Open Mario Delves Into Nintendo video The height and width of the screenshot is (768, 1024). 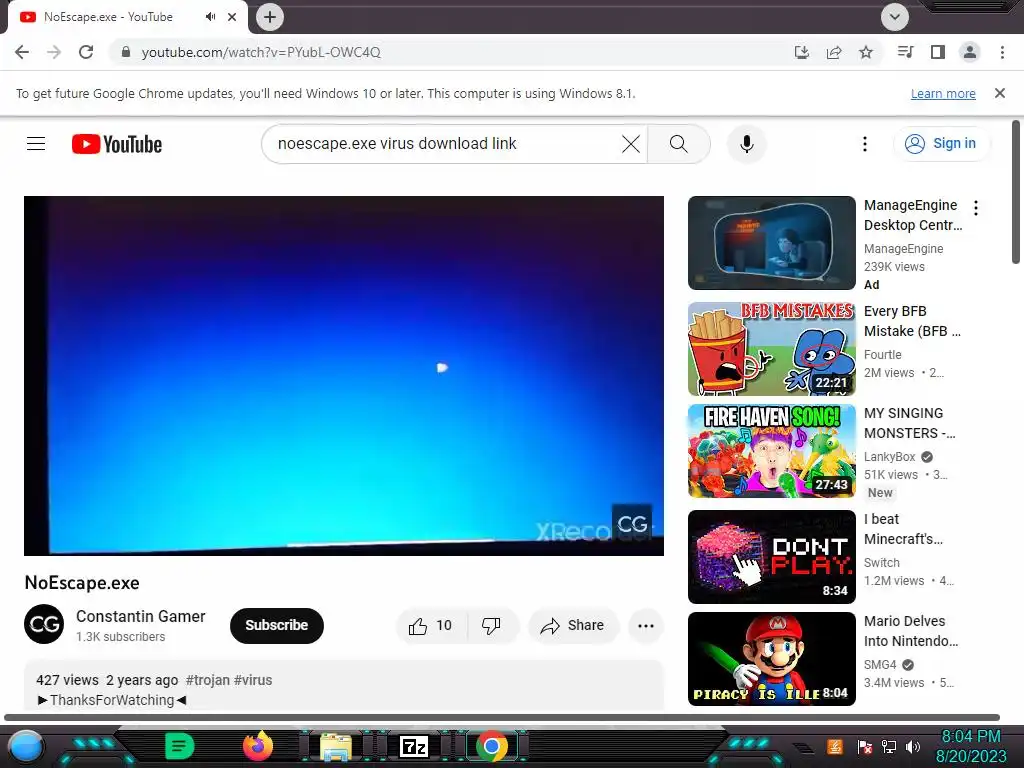point(771,658)
